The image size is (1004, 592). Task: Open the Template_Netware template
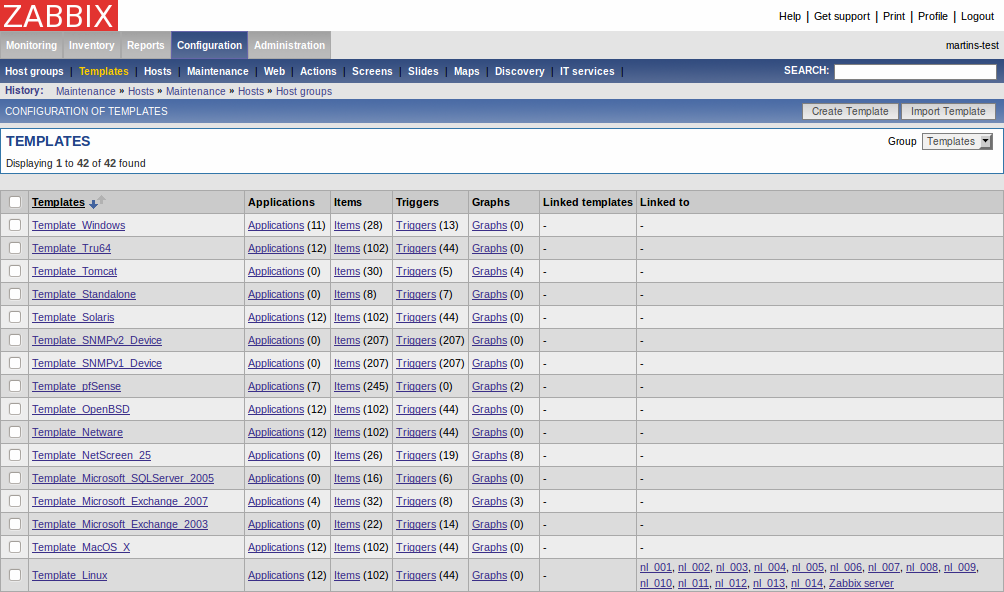tap(77, 433)
